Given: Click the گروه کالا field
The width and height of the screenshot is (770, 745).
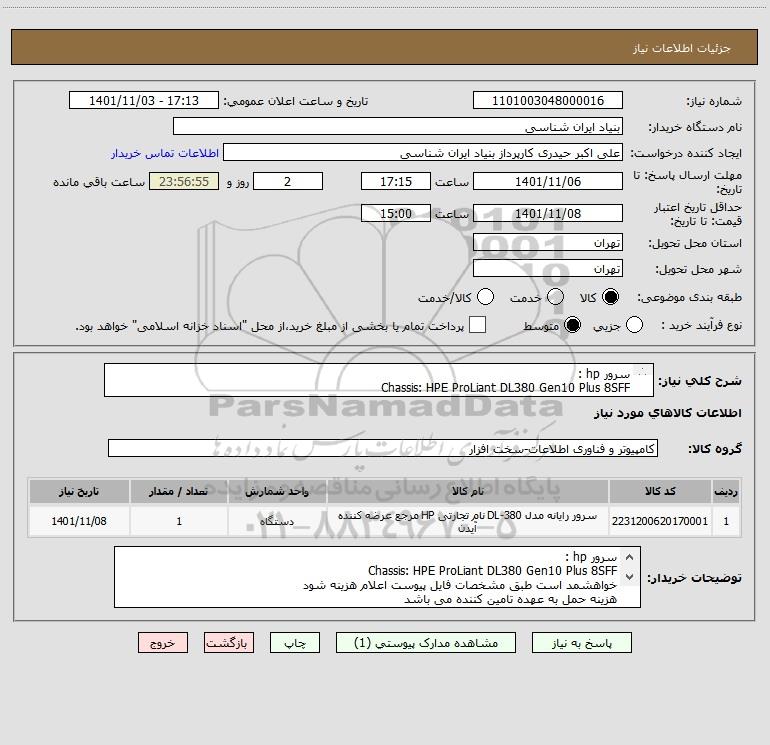Looking at the screenshot, I should 383,448.
